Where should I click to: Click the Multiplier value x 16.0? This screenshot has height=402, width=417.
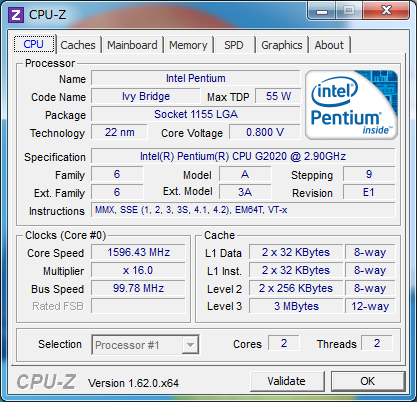click(138, 270)
